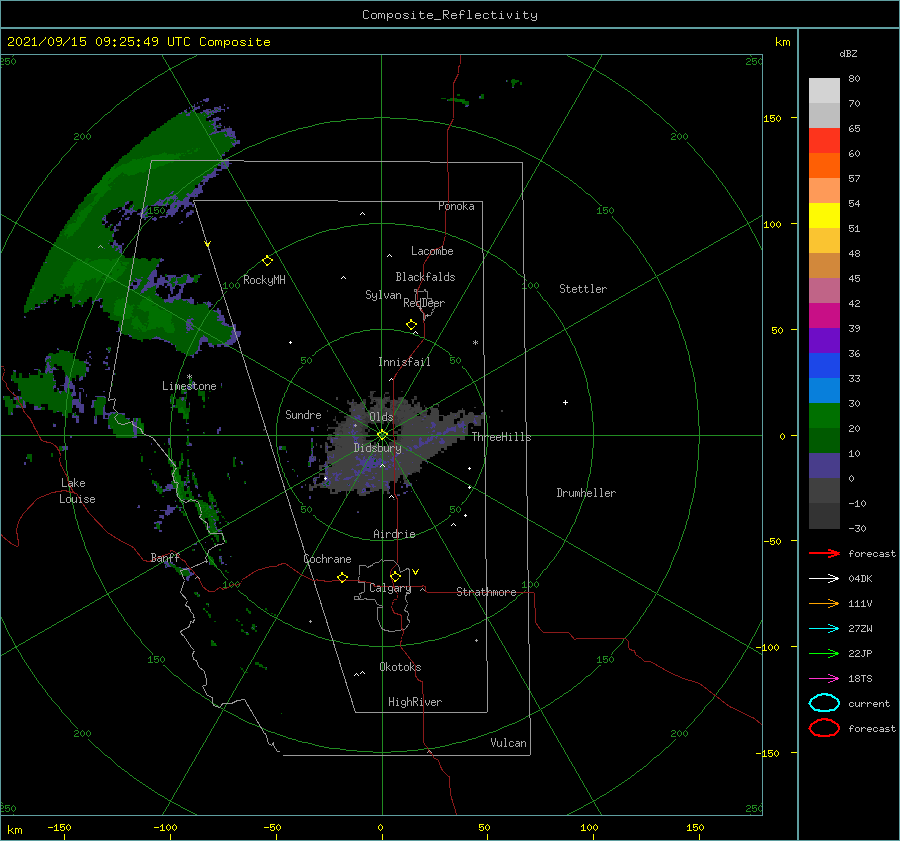Click the Olds label near radar center

(x=381, y=417)
